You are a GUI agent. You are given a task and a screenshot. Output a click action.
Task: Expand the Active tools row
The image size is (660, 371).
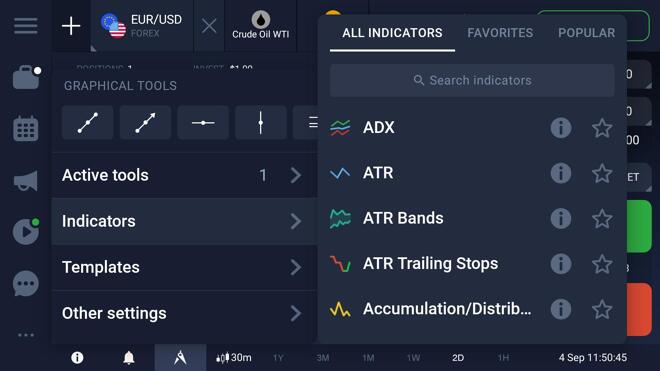click(x=184, y=175)
